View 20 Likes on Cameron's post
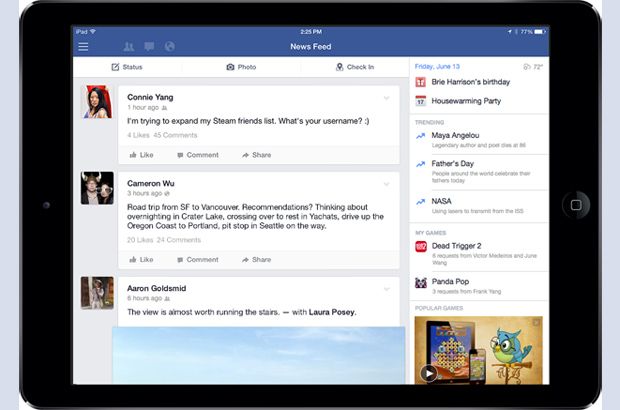 (x=140, y=240)
